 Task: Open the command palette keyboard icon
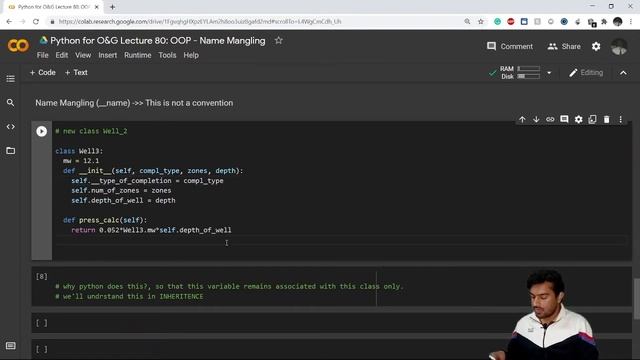pos(11,346)
